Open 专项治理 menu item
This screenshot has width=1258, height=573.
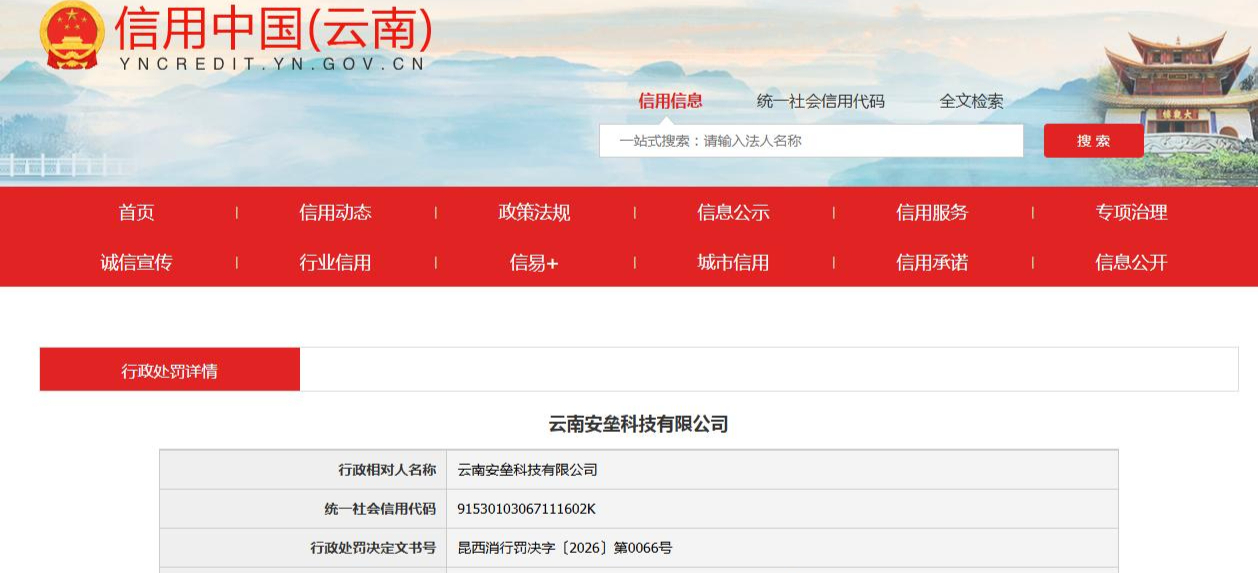pyautogui.click(x=1131, y=212)
